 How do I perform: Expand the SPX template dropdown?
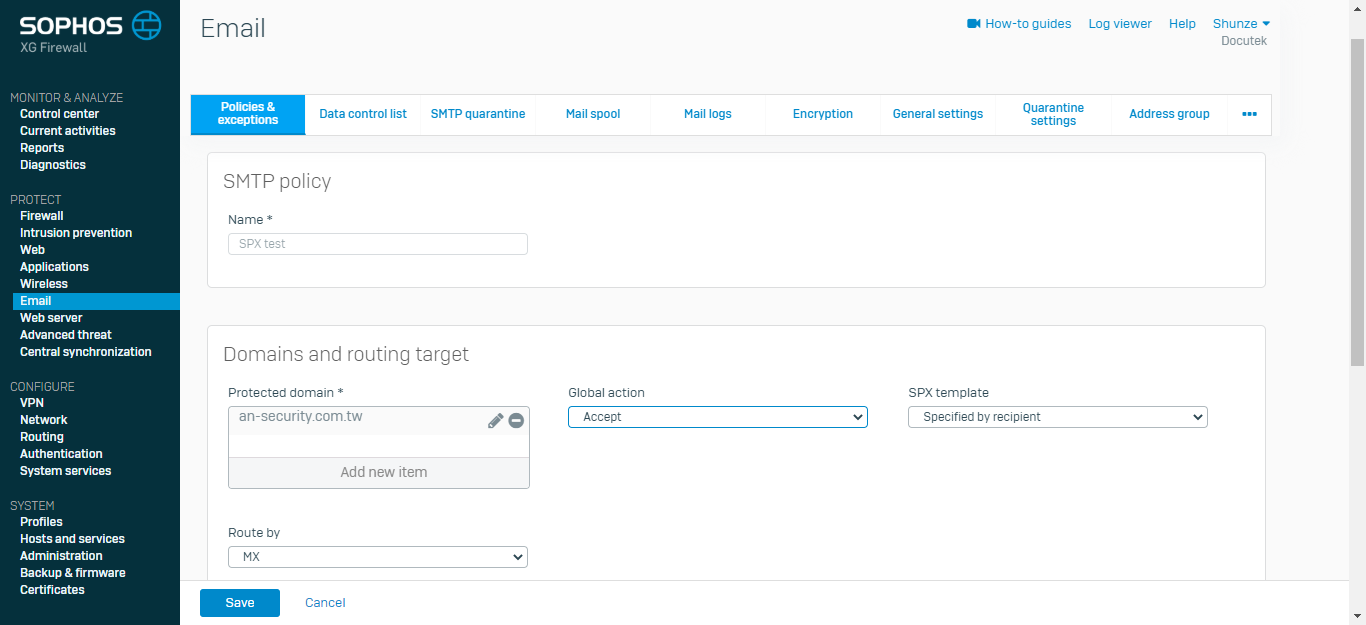[1058, 417]
